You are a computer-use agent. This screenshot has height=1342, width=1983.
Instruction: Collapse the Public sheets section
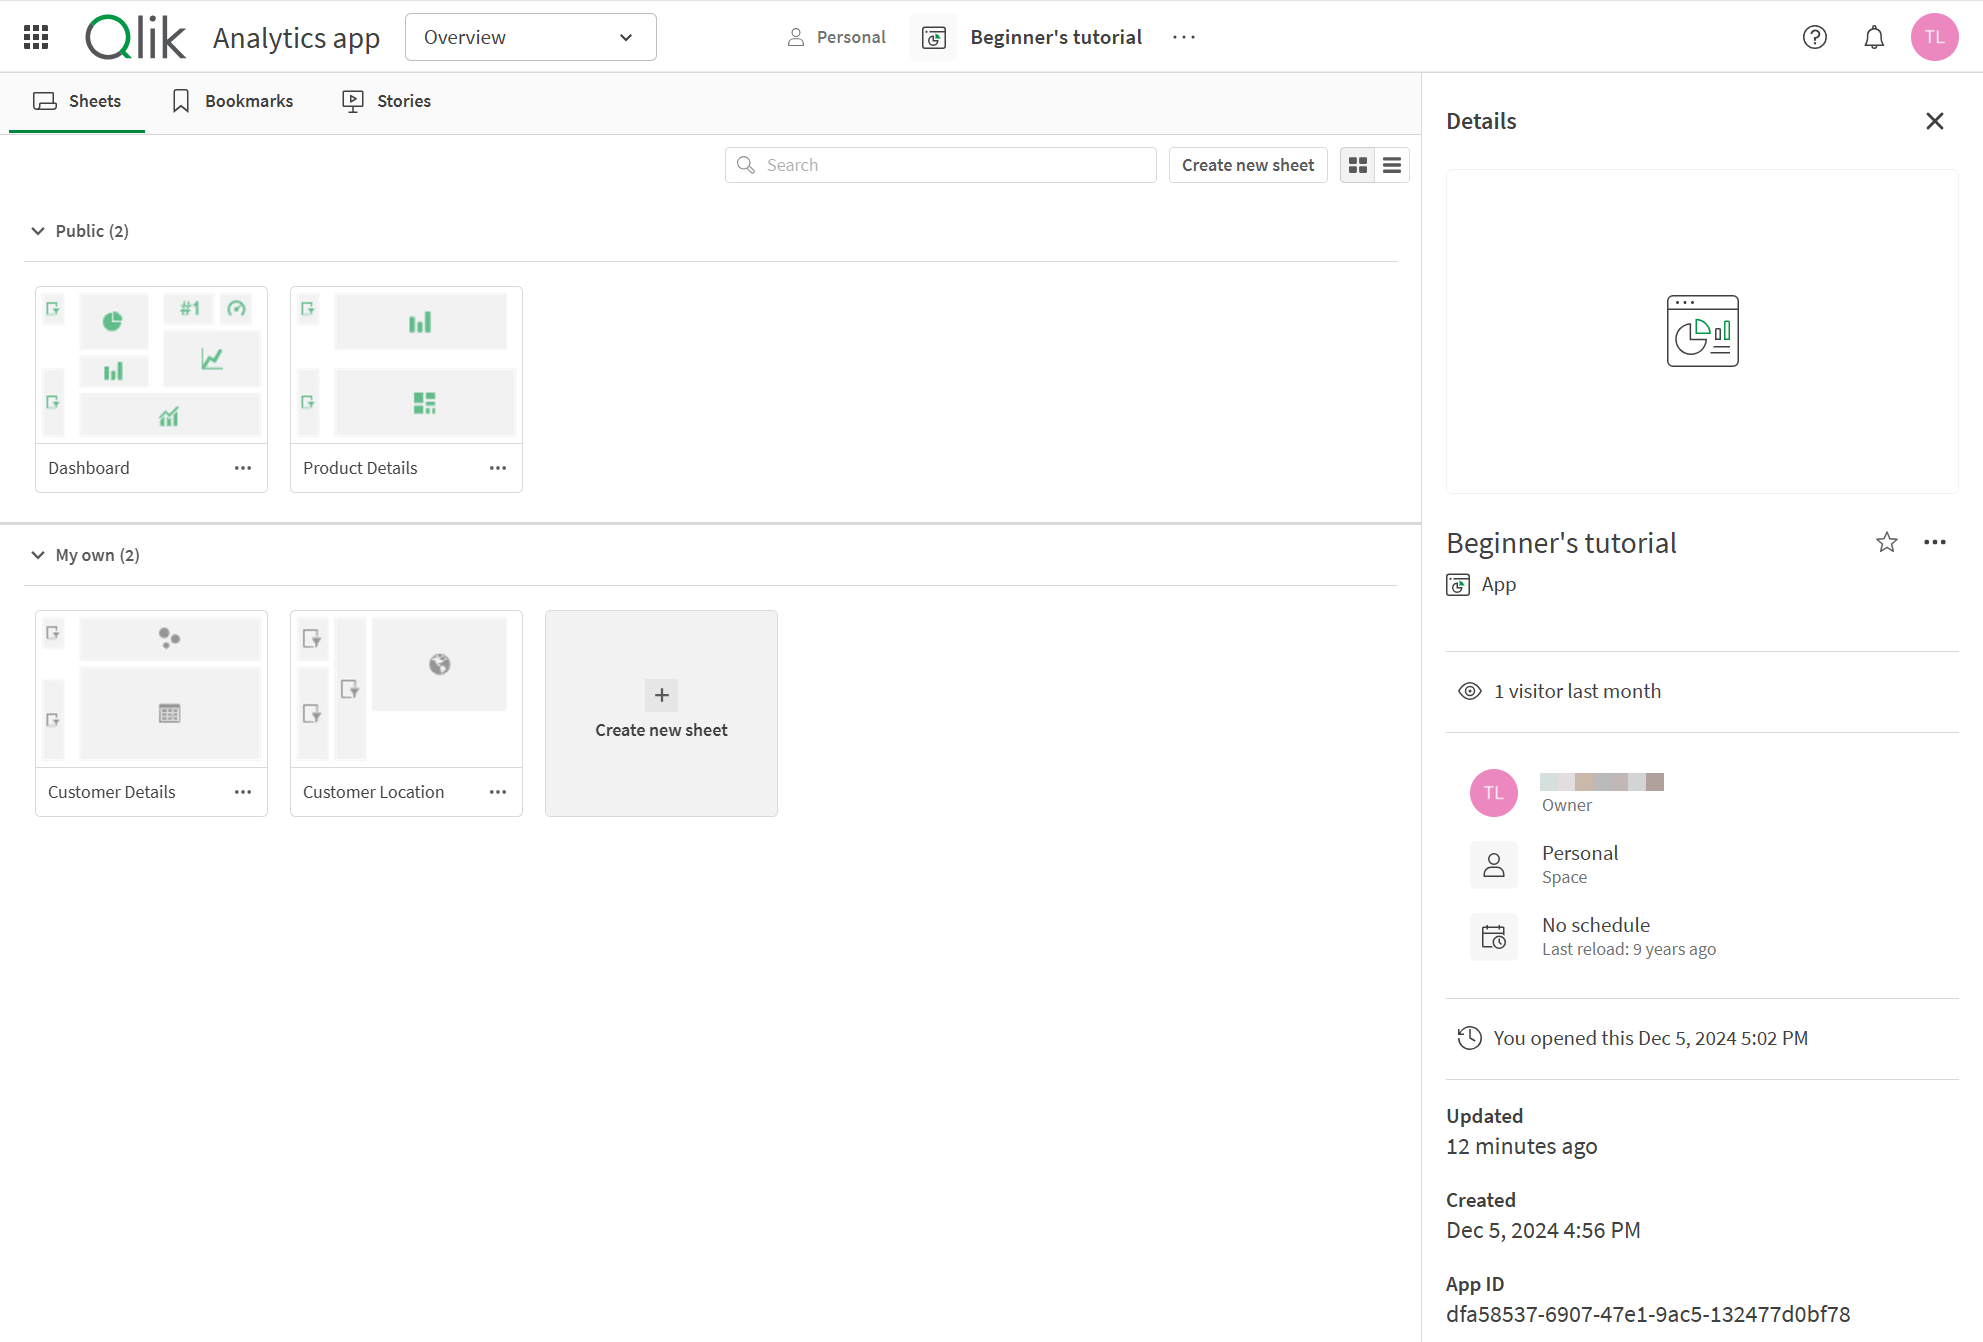click(x=37, y=231)
